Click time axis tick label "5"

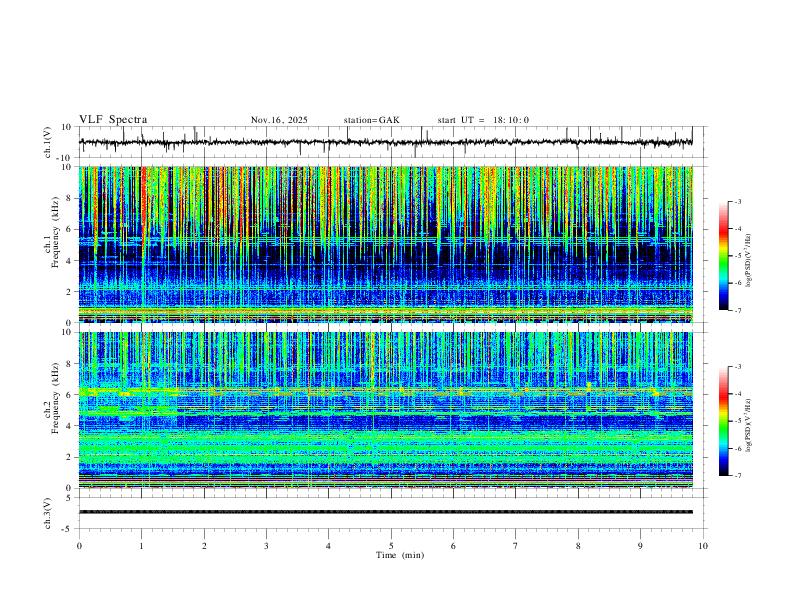[391, 546]
